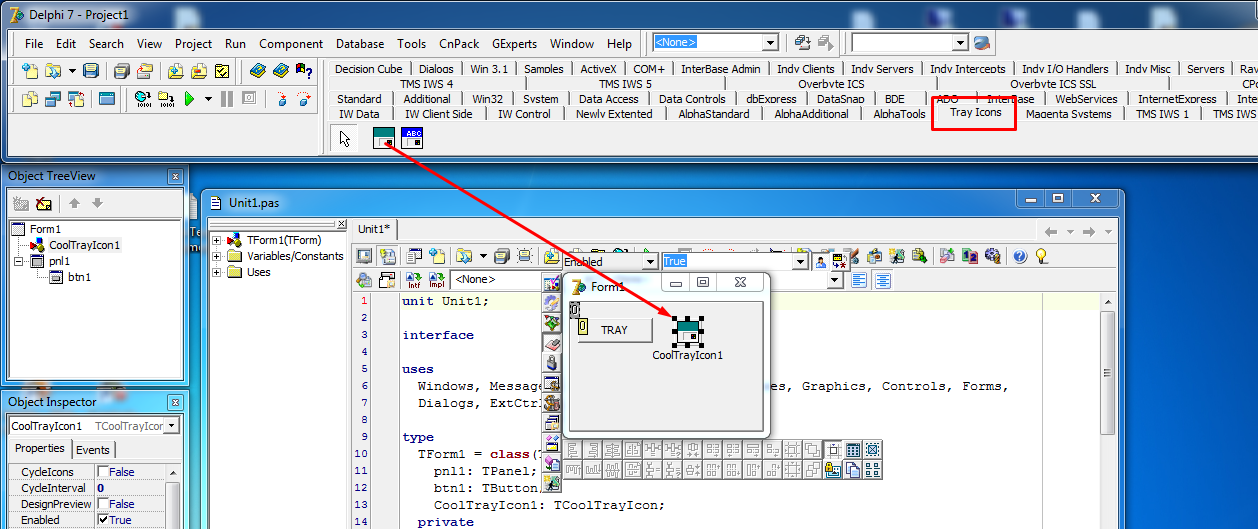Close the Object TreeView panel
The width and height of the screenshot is (1258, 529).
(x=175, y=176)
